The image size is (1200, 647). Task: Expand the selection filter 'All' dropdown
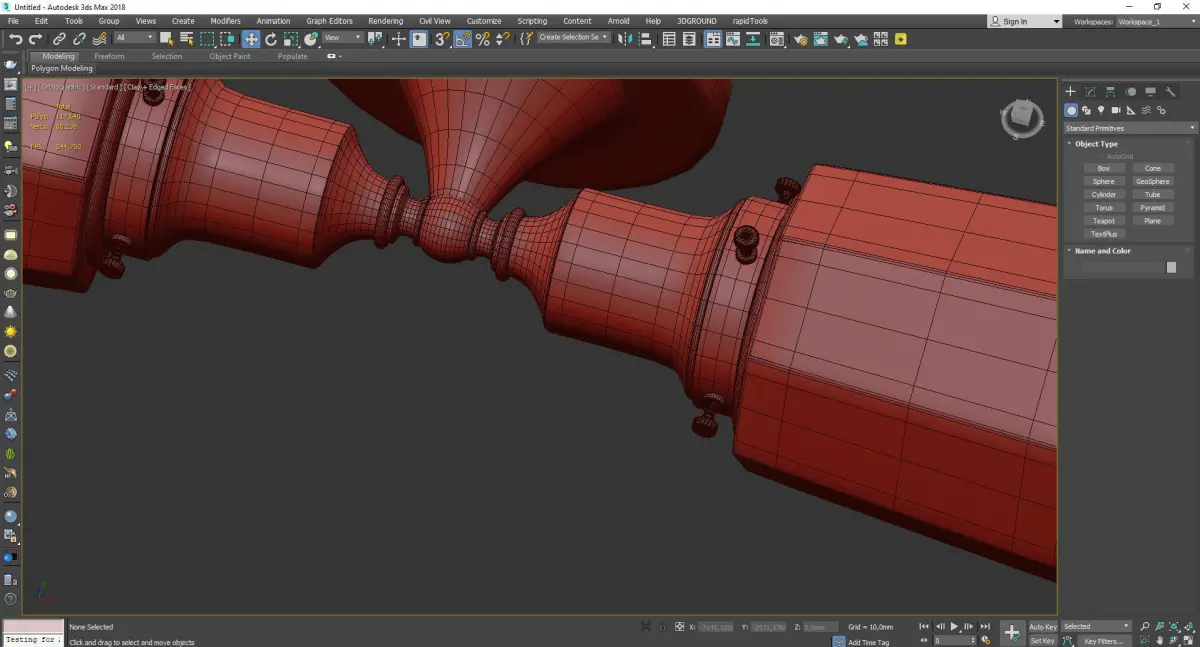click(x=134, y=38)
